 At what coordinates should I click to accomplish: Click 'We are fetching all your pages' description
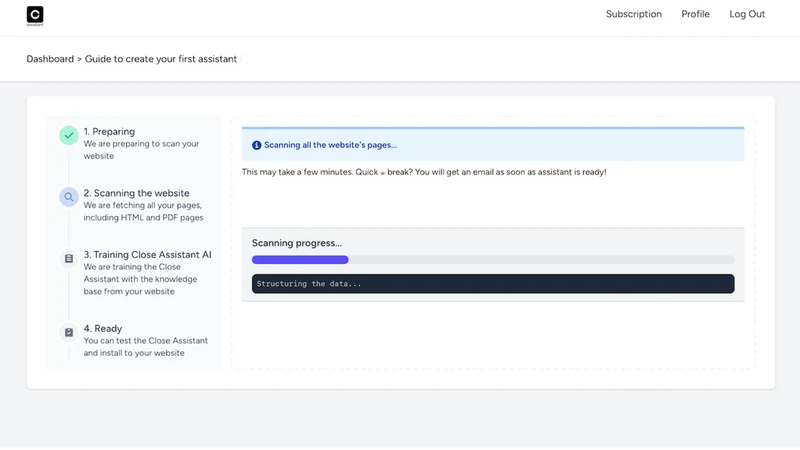click(x=143, y=212)
